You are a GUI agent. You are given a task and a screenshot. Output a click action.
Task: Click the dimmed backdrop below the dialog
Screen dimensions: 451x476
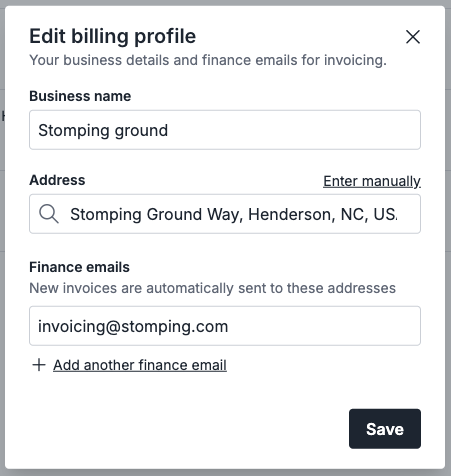pyautogui.click(x=225, y=473)
